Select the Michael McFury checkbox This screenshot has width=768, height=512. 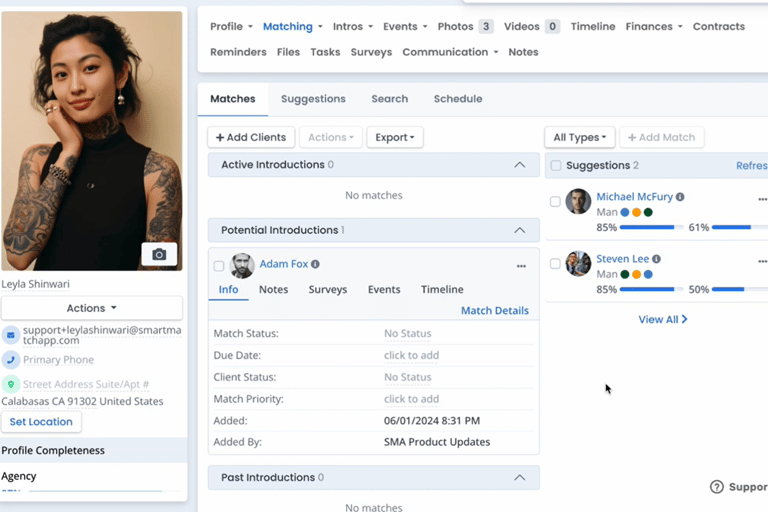(x=555, y=201)
